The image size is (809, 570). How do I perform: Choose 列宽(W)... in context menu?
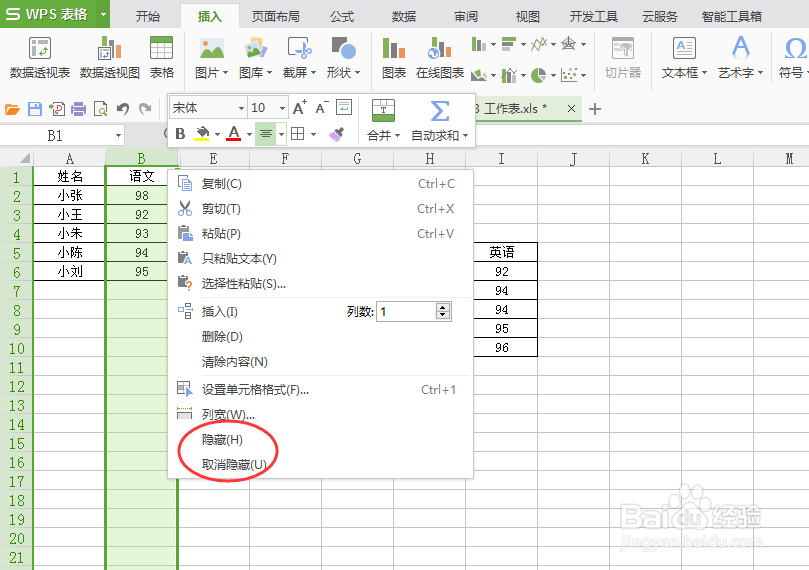pos(320,414)
